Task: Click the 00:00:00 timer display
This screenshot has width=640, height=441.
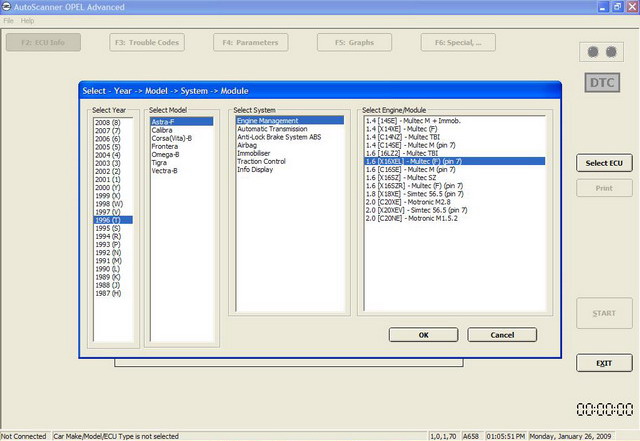Action: tap(604, 409)
